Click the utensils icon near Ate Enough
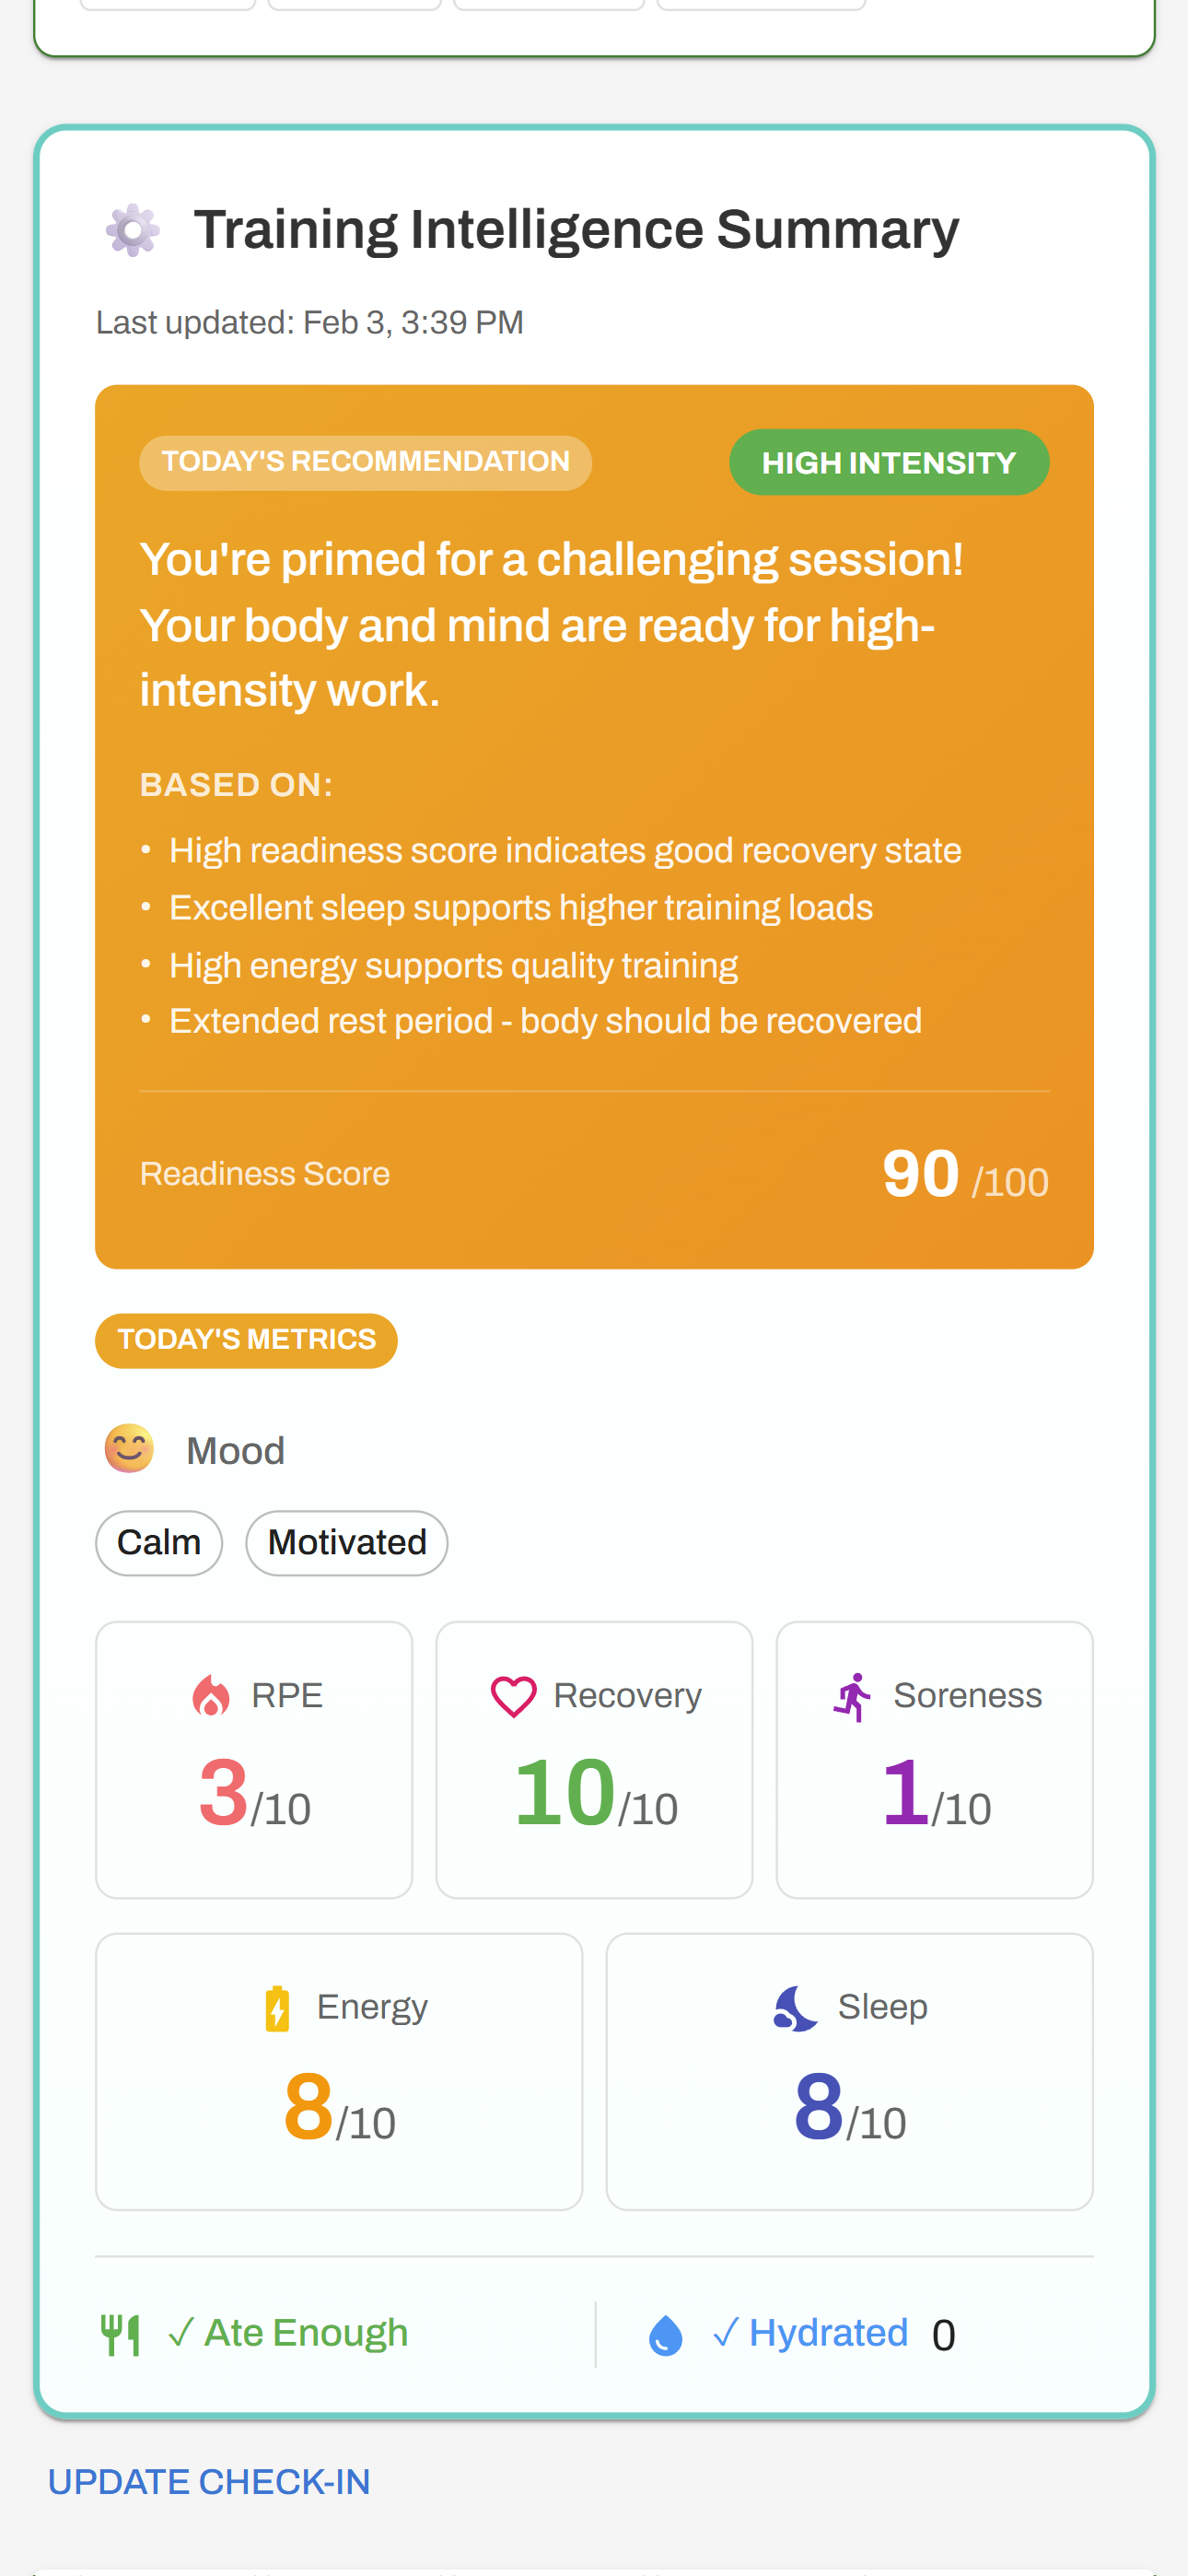The height and width of the screenshot is (2576, 1188). 122,2332
